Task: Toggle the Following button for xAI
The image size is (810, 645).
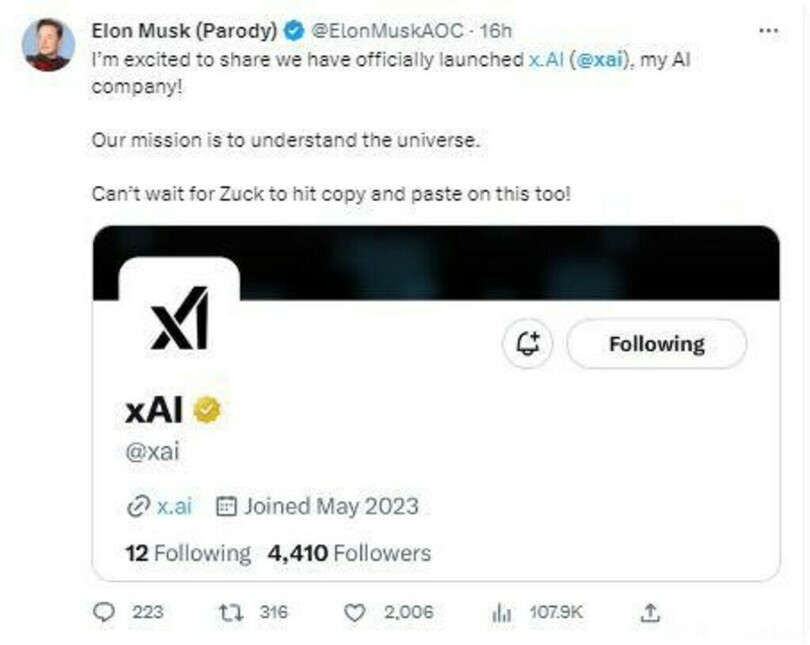Action: point(656,344)
